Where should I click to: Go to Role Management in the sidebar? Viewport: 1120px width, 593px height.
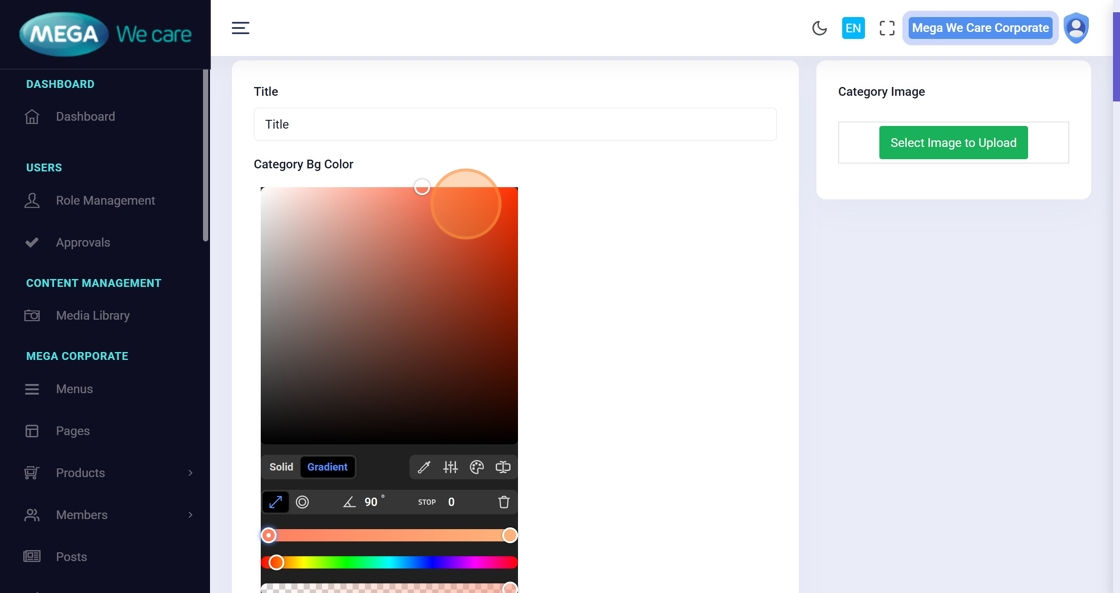point(105,201)
